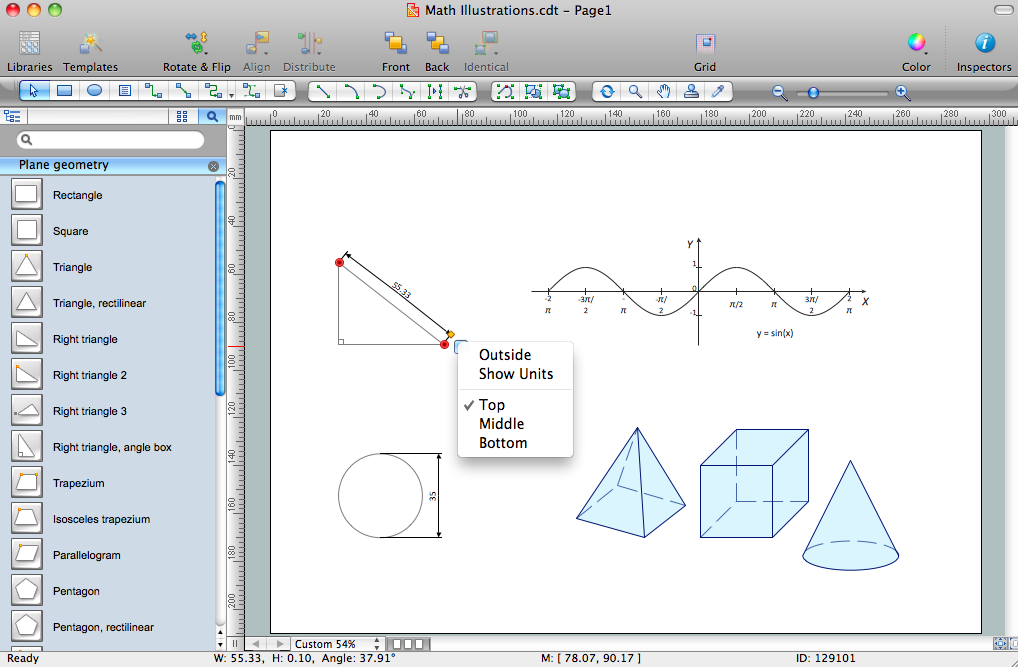1018x667 pixels.
Task: Select the checked Top option
Action: tap(492, 405)
